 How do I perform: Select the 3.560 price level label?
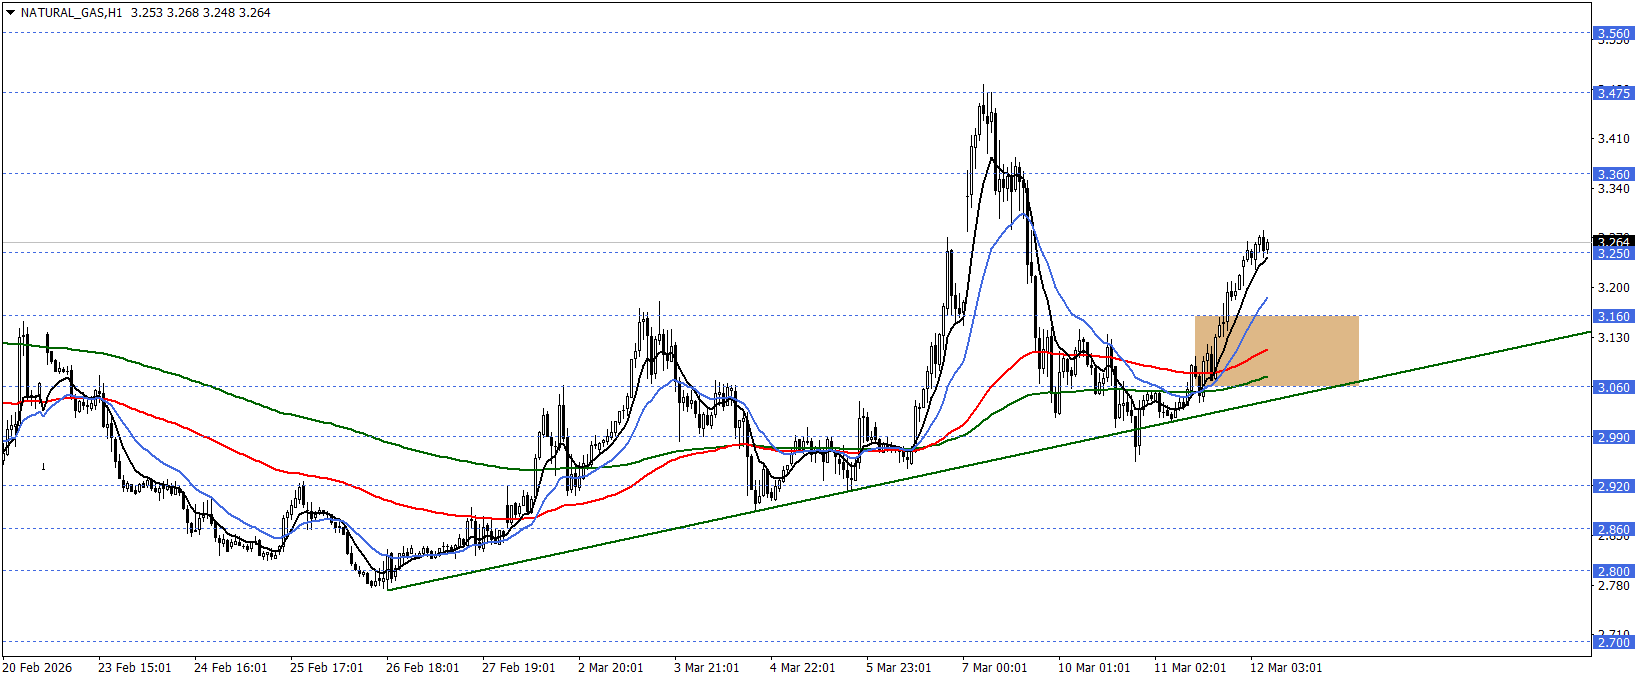1613,33
